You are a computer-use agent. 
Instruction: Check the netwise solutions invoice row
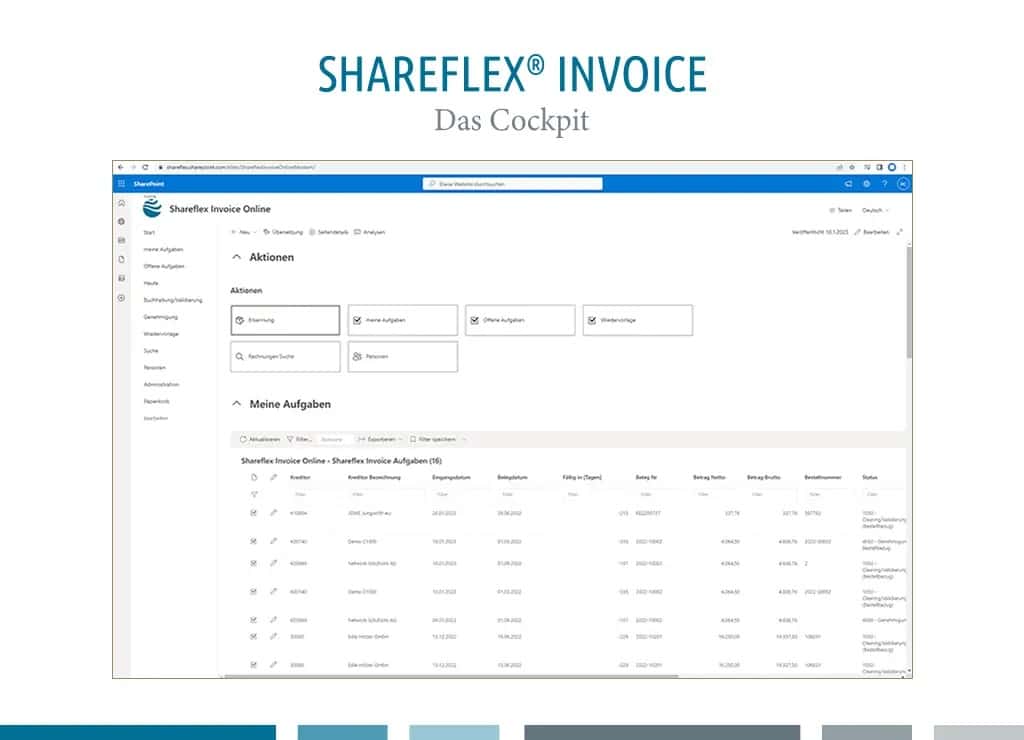[x=253, y=563]
